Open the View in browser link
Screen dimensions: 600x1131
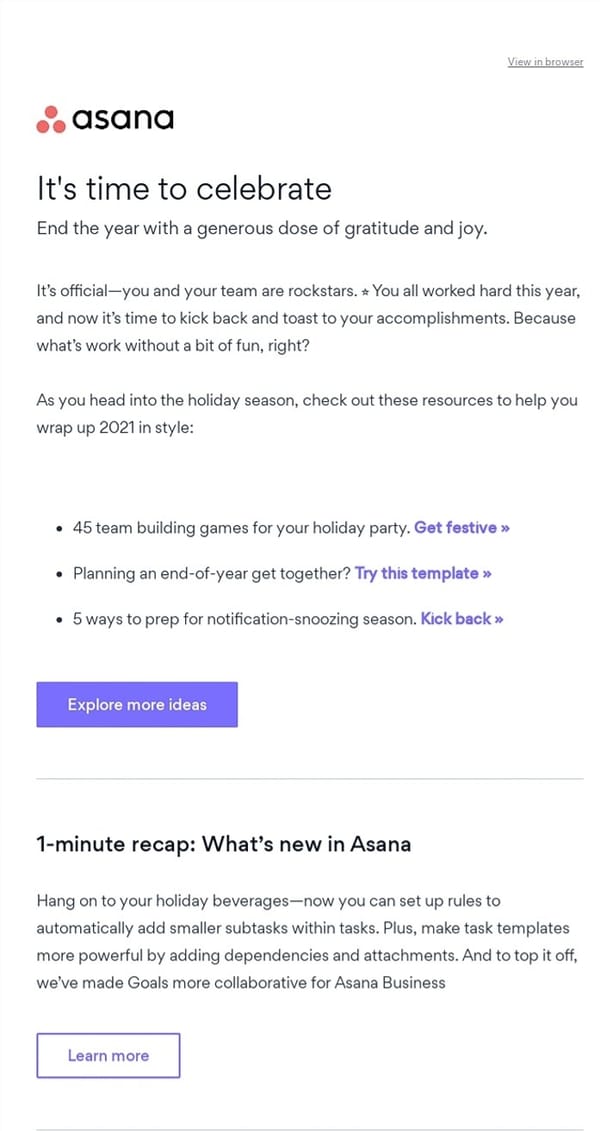(x=545, y=61)
